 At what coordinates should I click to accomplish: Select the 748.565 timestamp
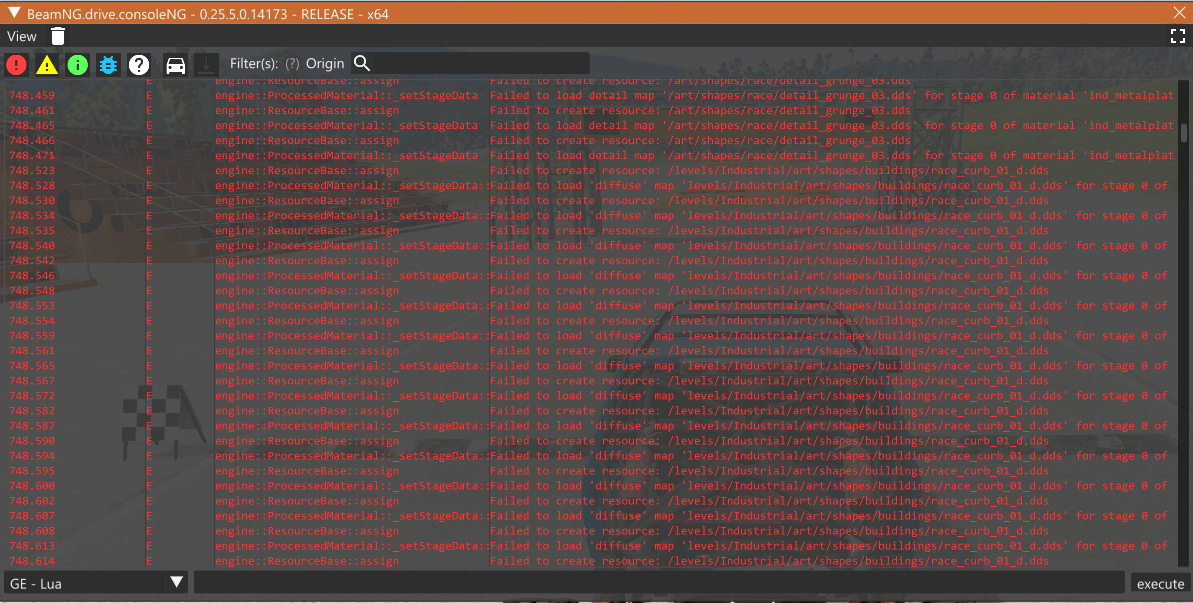coord(32,366)
